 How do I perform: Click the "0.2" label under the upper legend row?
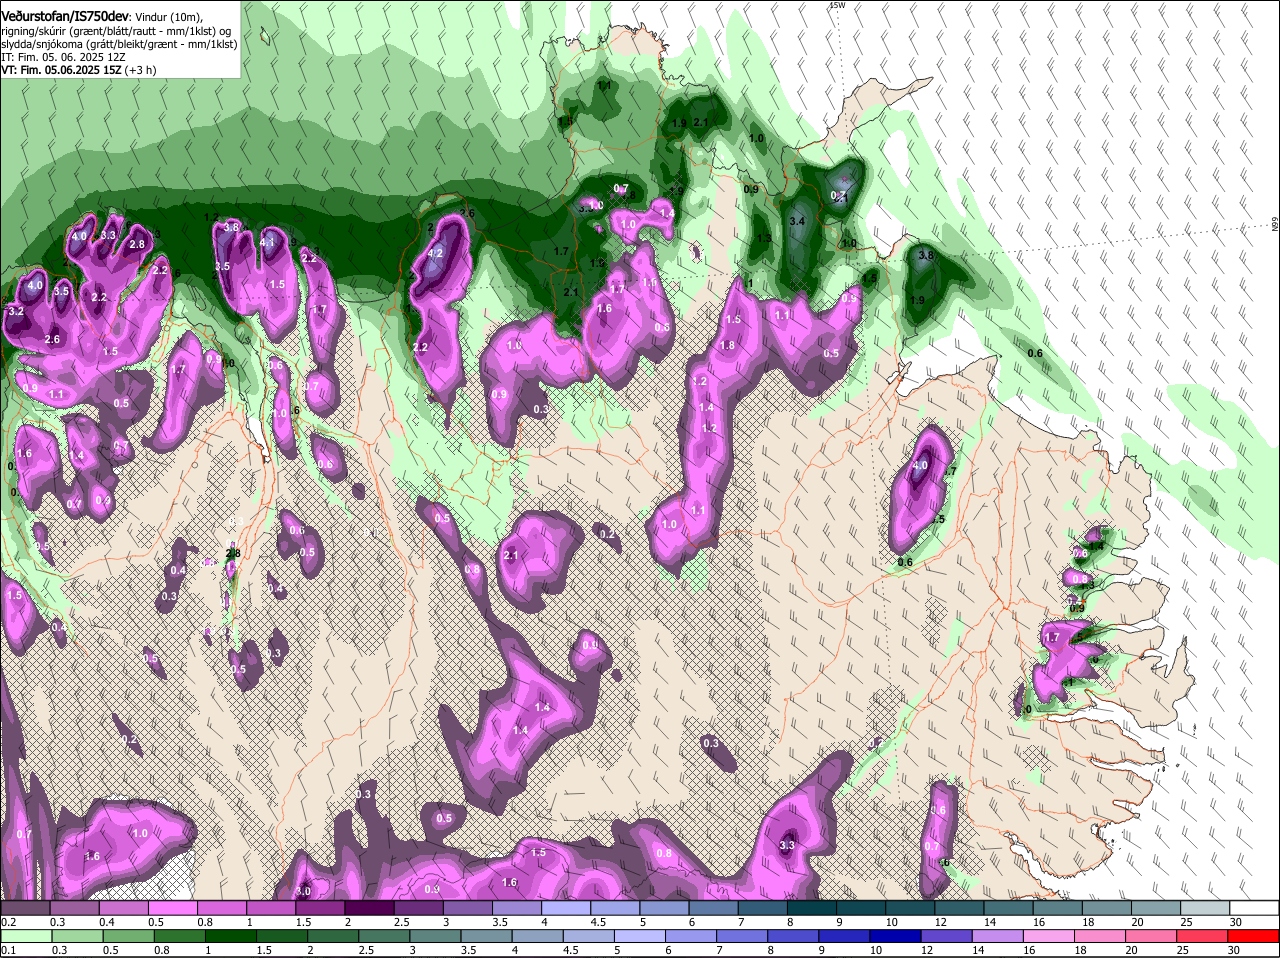pyautogui.click(x=9, y=922)
